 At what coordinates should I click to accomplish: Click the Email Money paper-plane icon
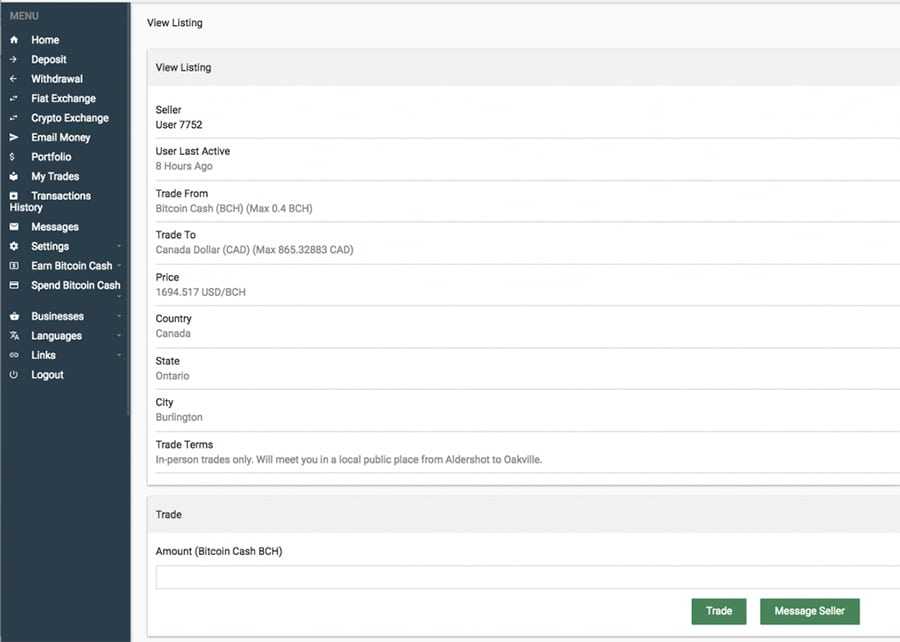coord(14,138)
